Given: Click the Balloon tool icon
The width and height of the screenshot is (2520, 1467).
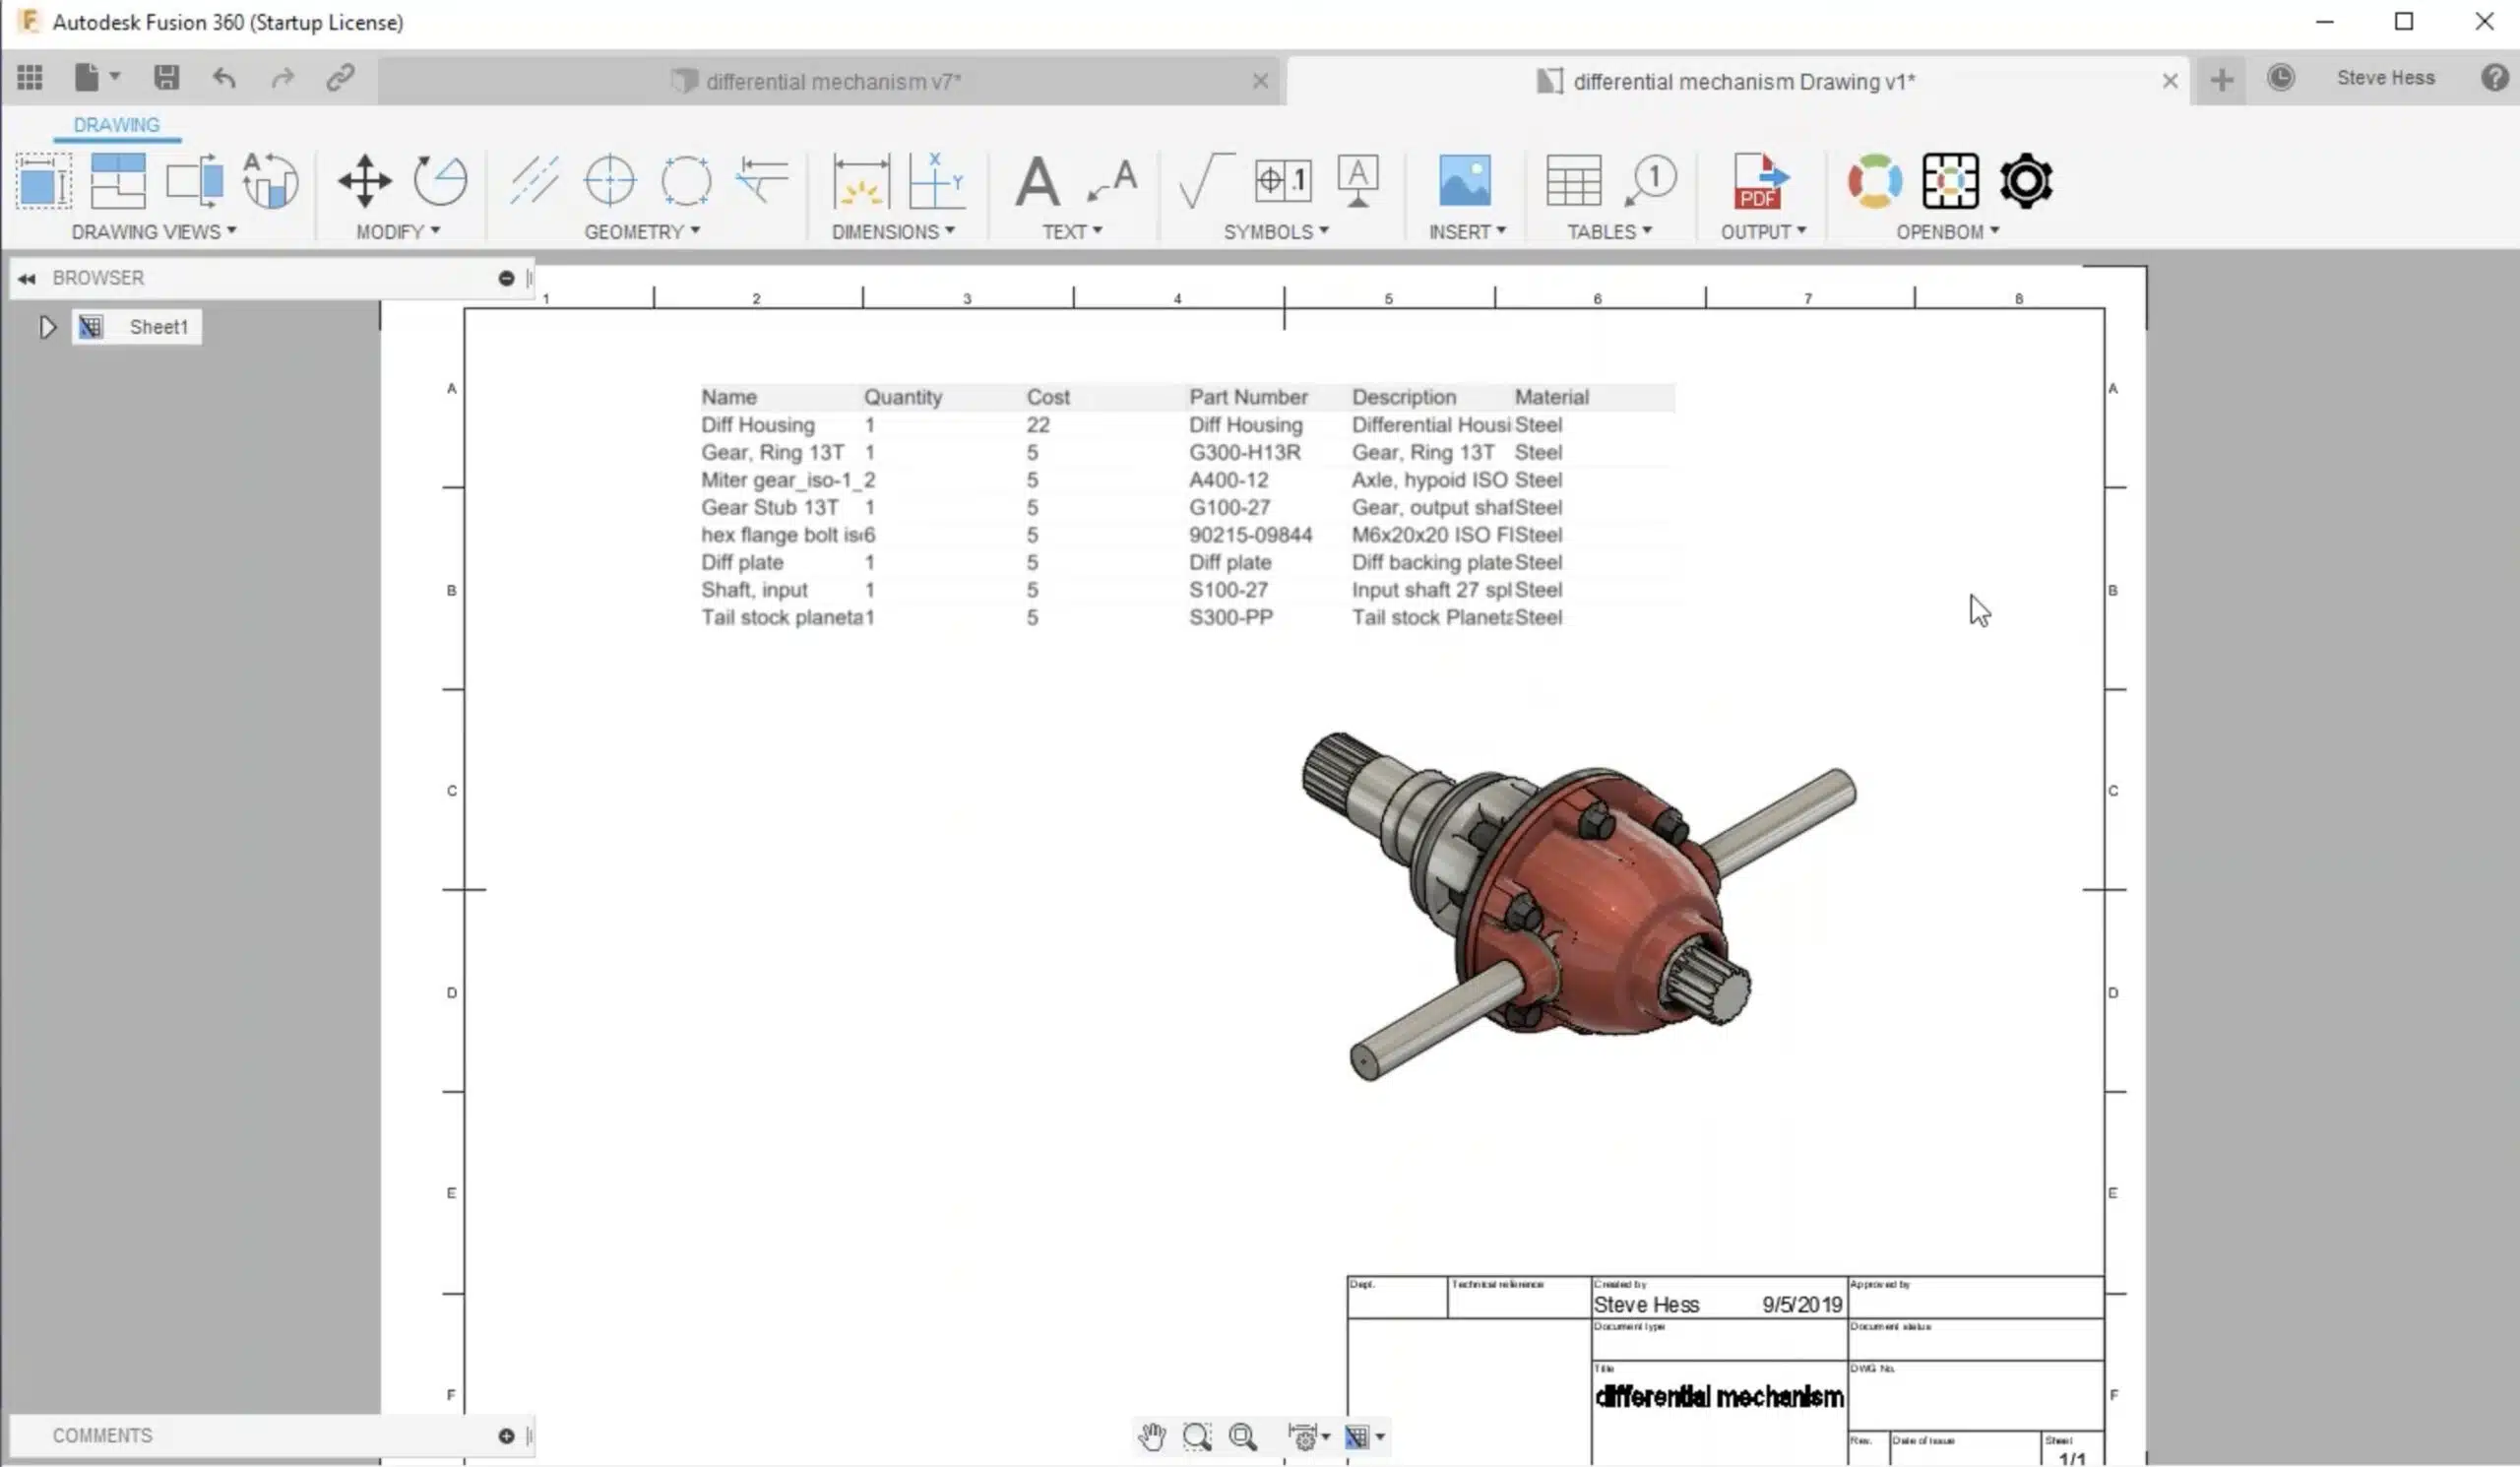Looking at the screenshot, I should pyautogui.click(x=1651, y=181).
